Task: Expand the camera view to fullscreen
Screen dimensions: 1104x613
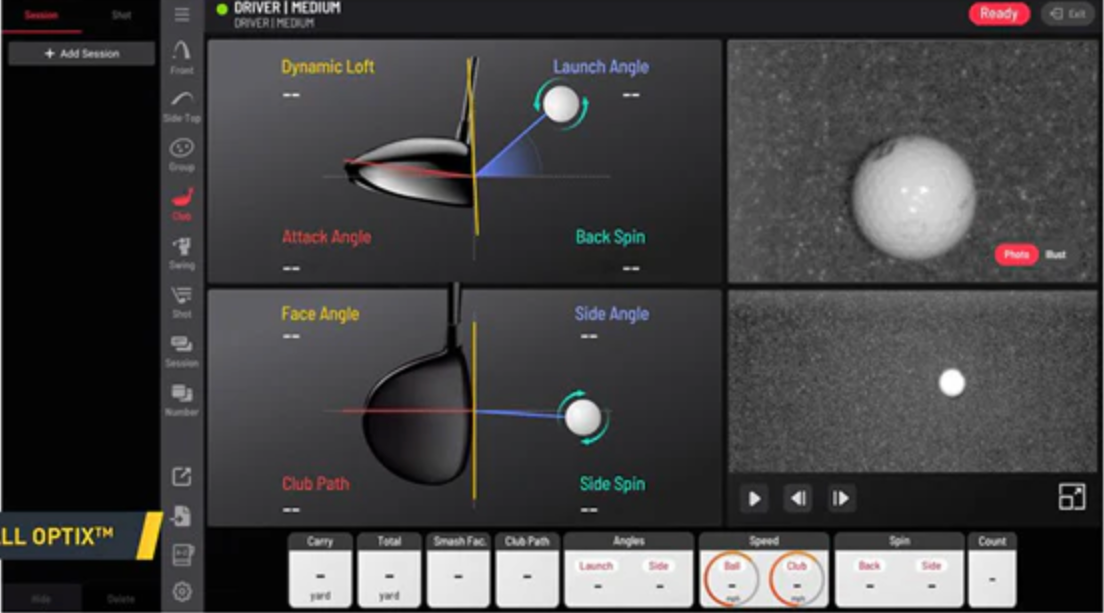Action: 1071,497
